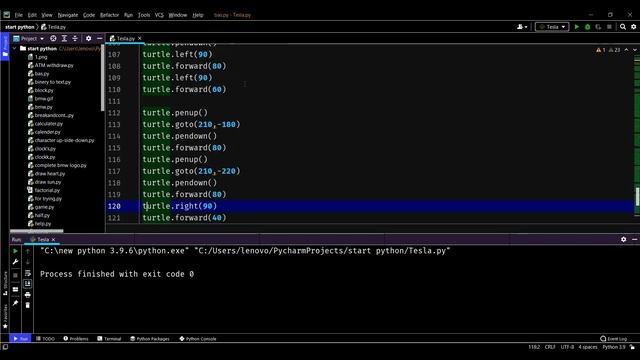Viewport: 640px width, 360px height.
Task: Open the Refactor menu
Action: (109, 15)
